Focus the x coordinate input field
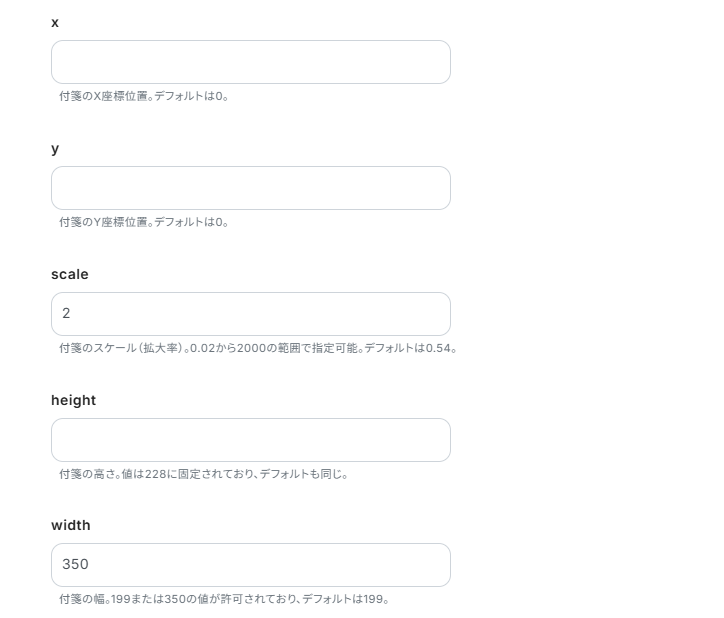724x618 pixels. (x=250, y=62)
